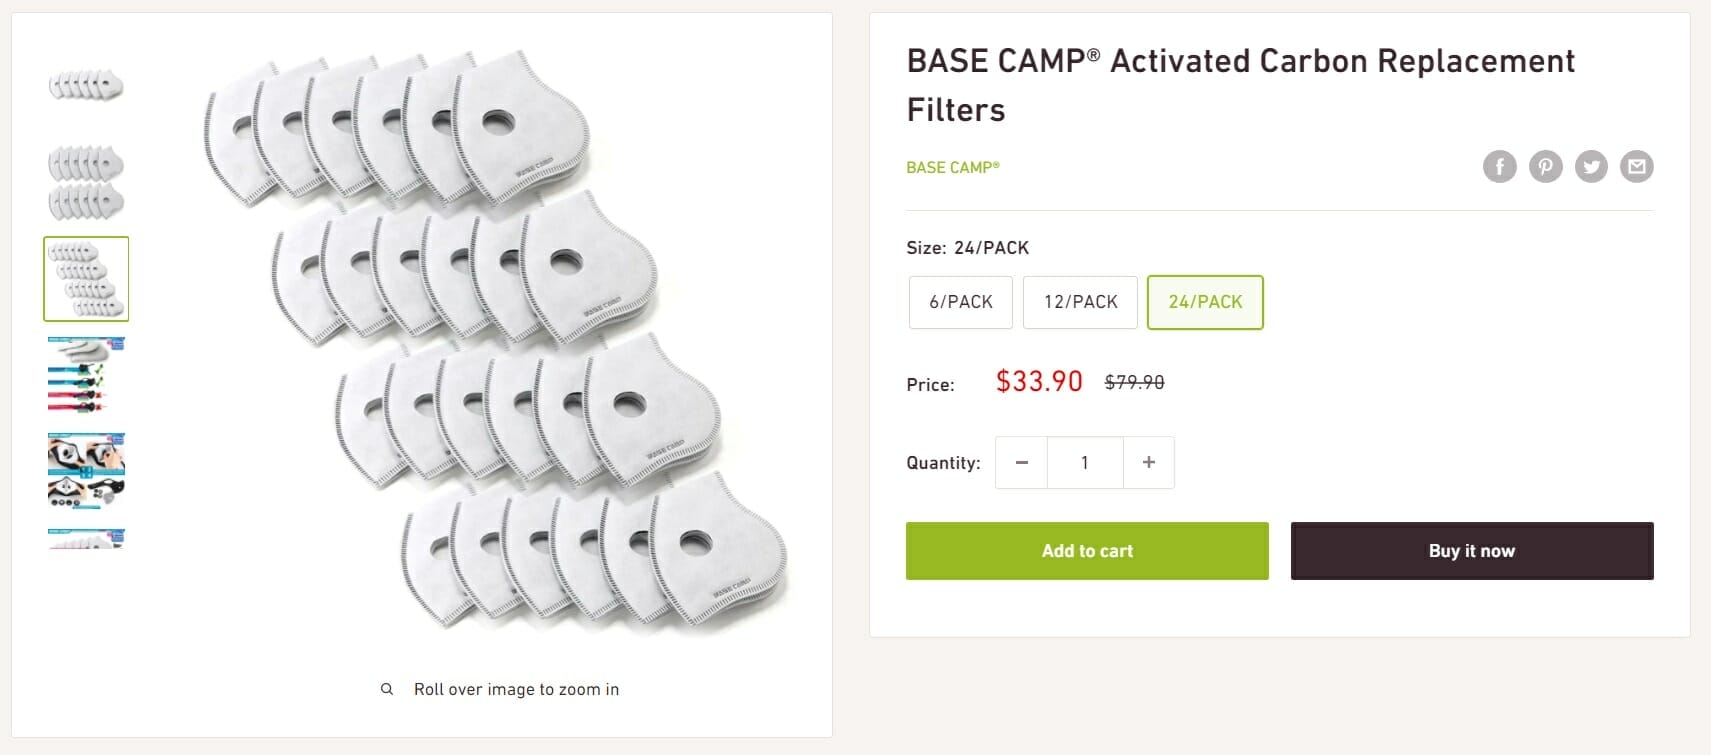The width and height of the screenshot is (1711, 755).
Task: Click Buy it now
Action: click(1471, 550)
